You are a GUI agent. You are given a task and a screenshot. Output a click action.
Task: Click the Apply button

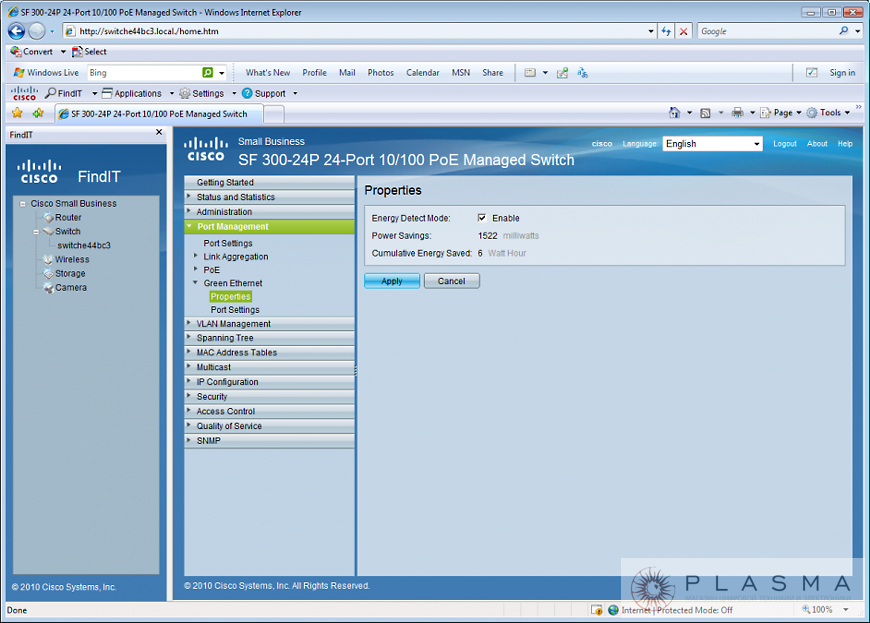point(392,281)
